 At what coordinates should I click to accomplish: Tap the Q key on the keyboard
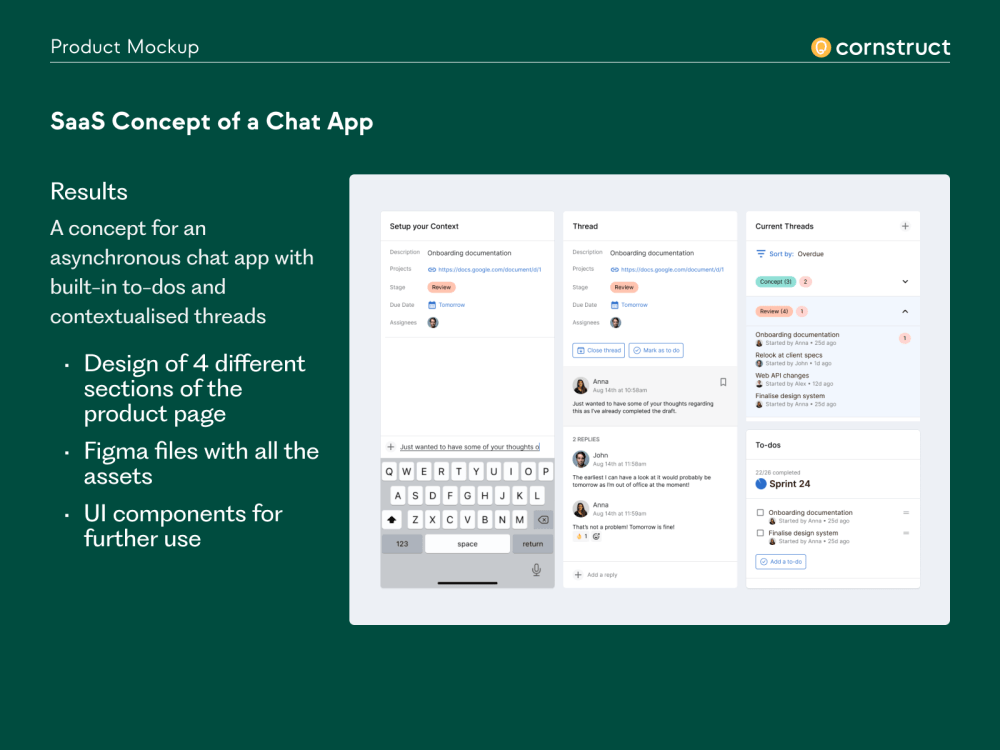click(x=389, y=471)
